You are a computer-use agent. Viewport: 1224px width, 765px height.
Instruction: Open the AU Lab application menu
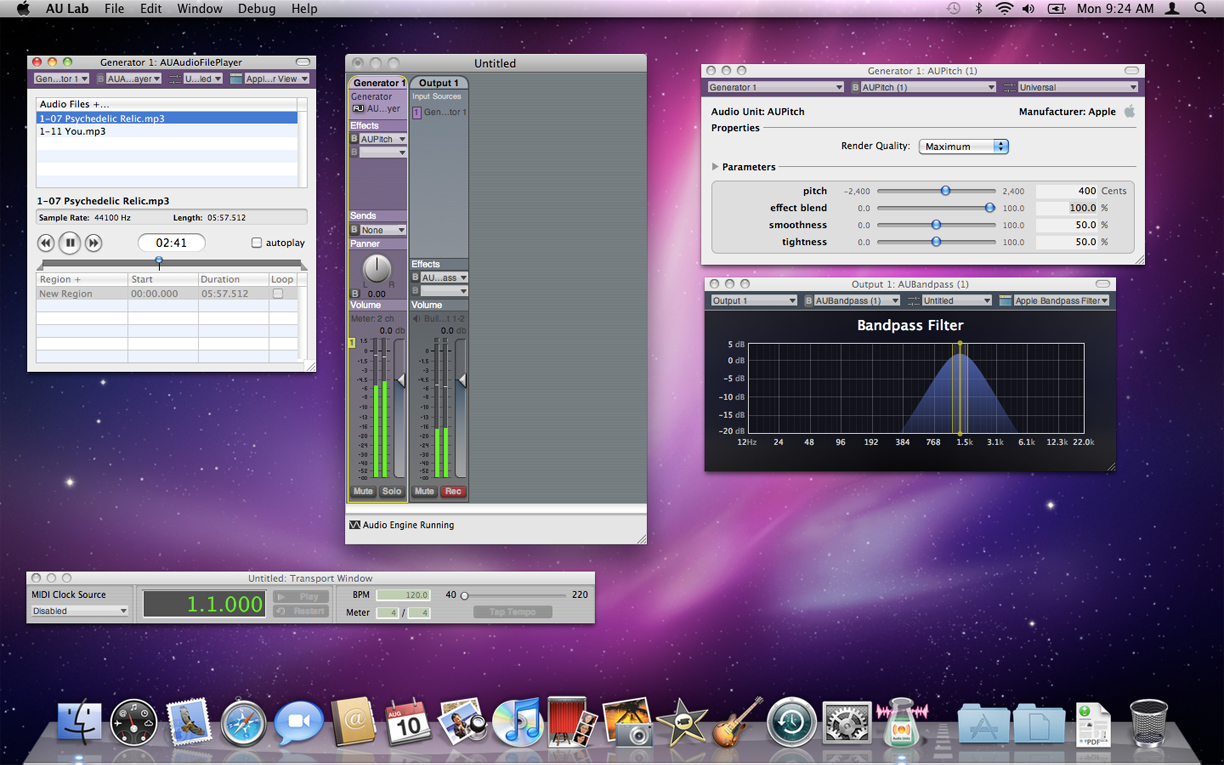[x=67, y=8]
